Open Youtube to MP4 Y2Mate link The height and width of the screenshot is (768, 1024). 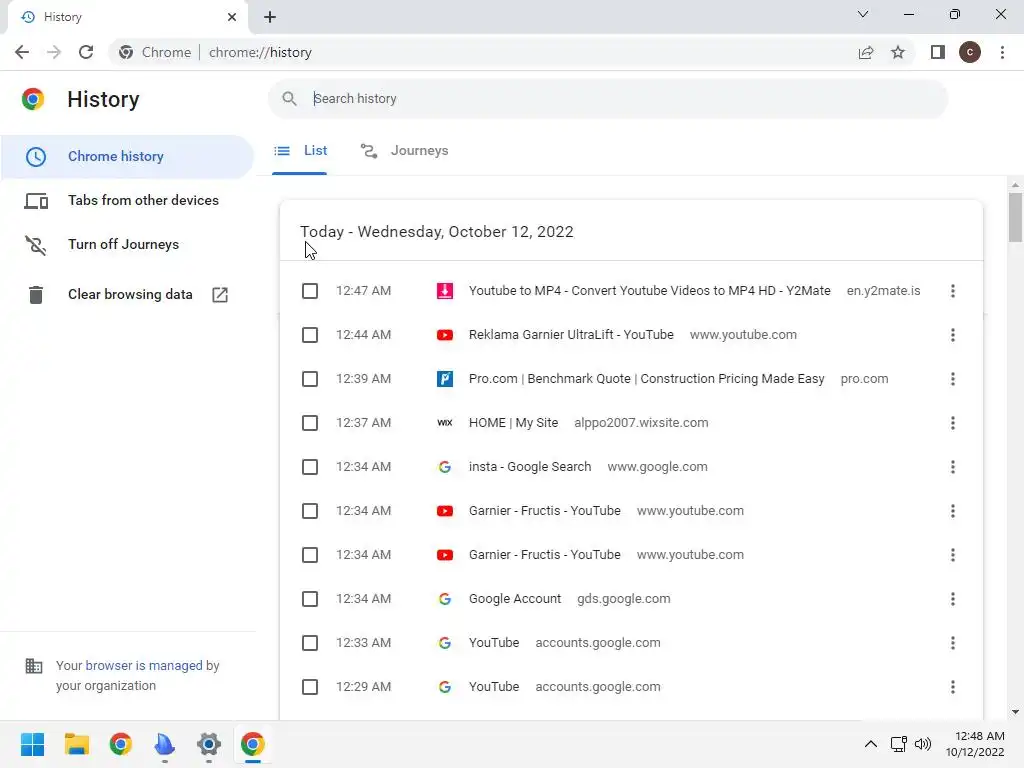pos(650,291)
